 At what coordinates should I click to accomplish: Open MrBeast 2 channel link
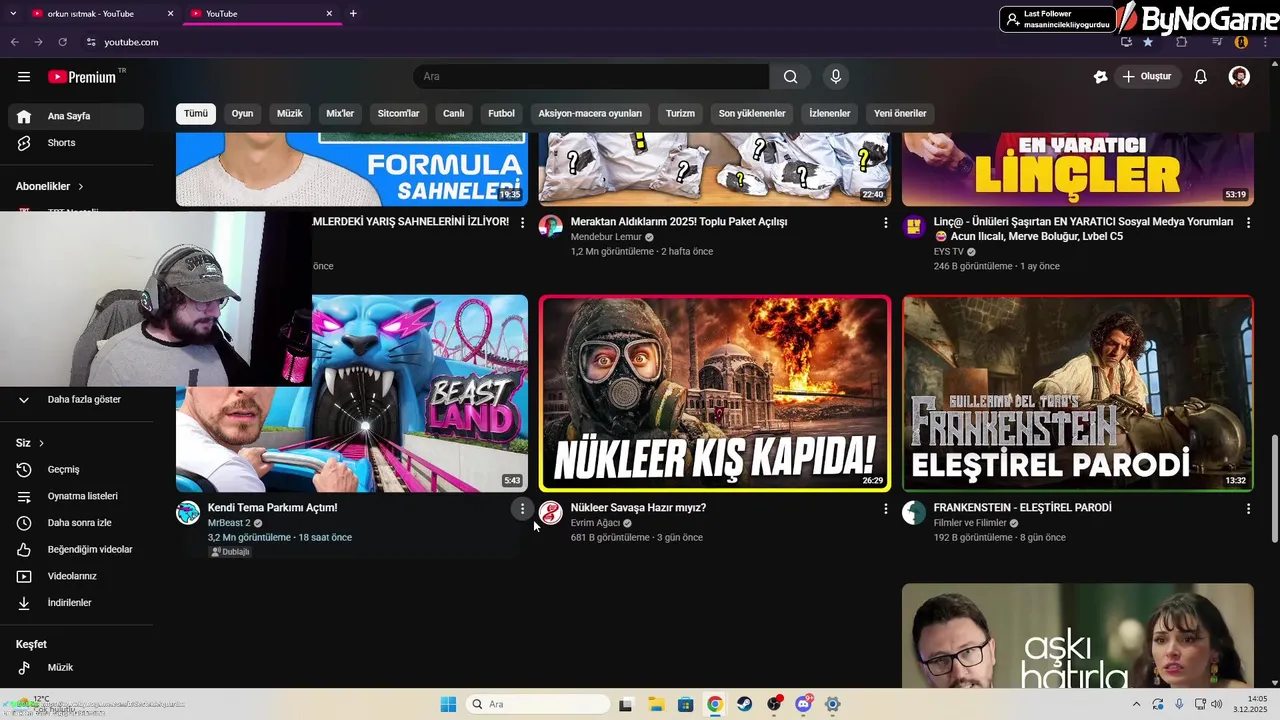(229, 523)
